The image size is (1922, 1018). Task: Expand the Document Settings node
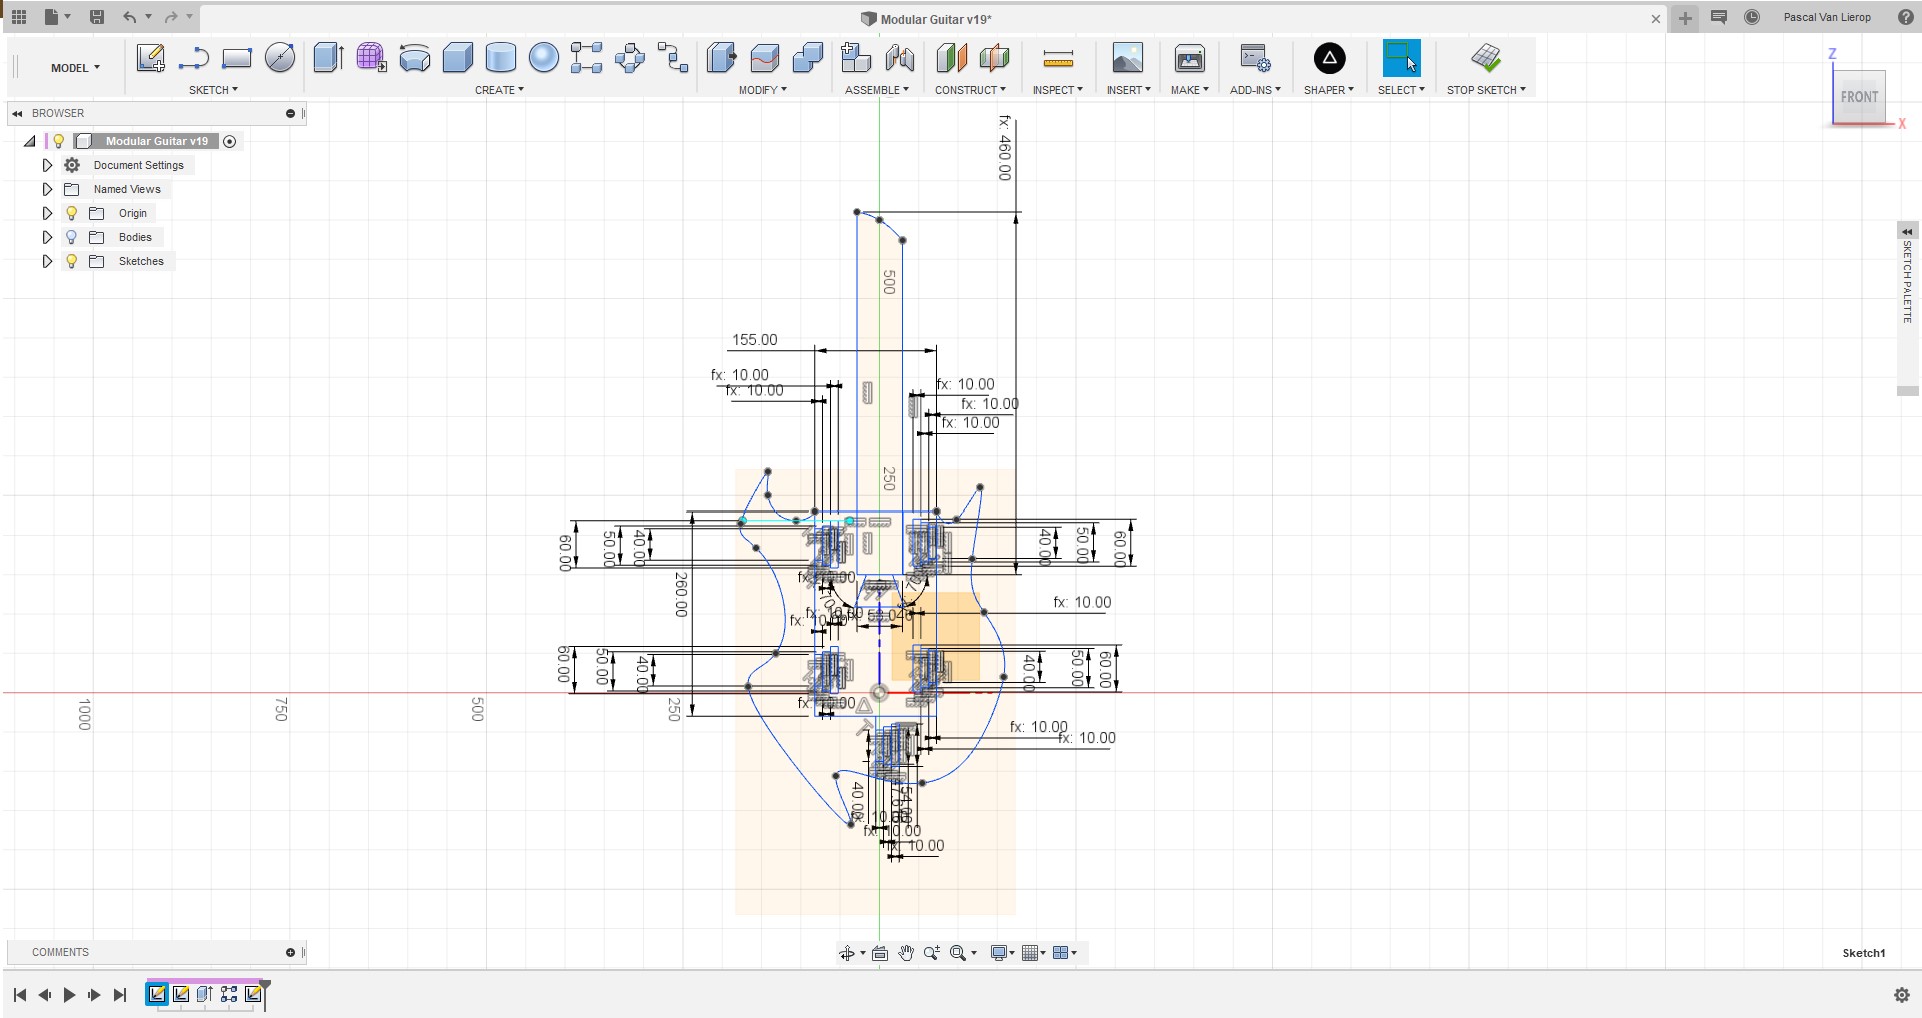click(47, 165)
